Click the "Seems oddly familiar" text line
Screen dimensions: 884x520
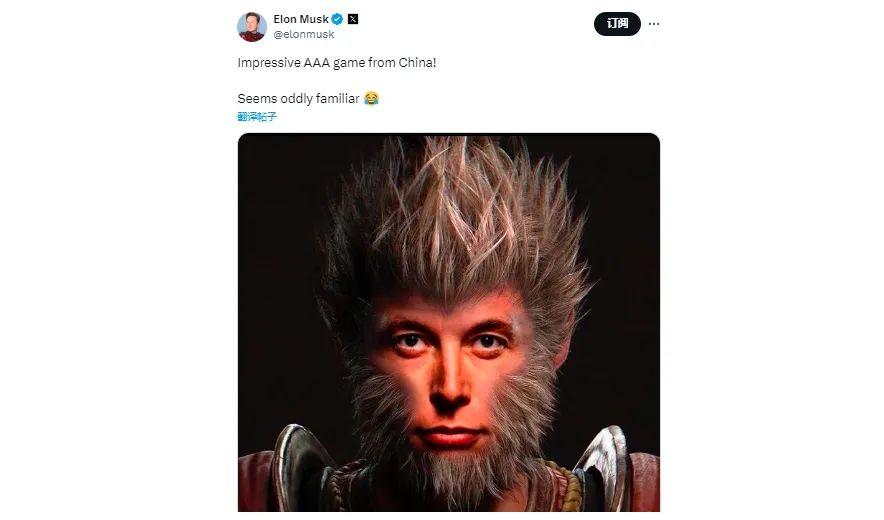click(298, 99)
